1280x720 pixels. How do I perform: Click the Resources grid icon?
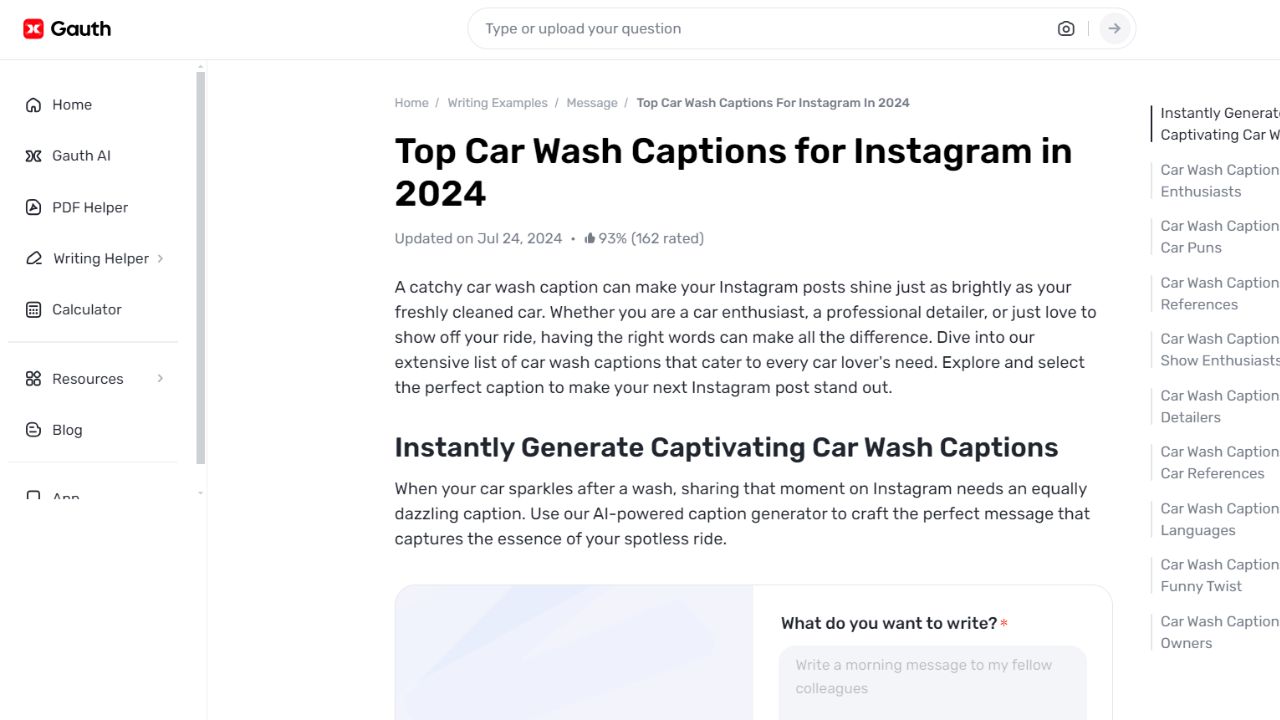pyautogui.click(x=33, y=378)
